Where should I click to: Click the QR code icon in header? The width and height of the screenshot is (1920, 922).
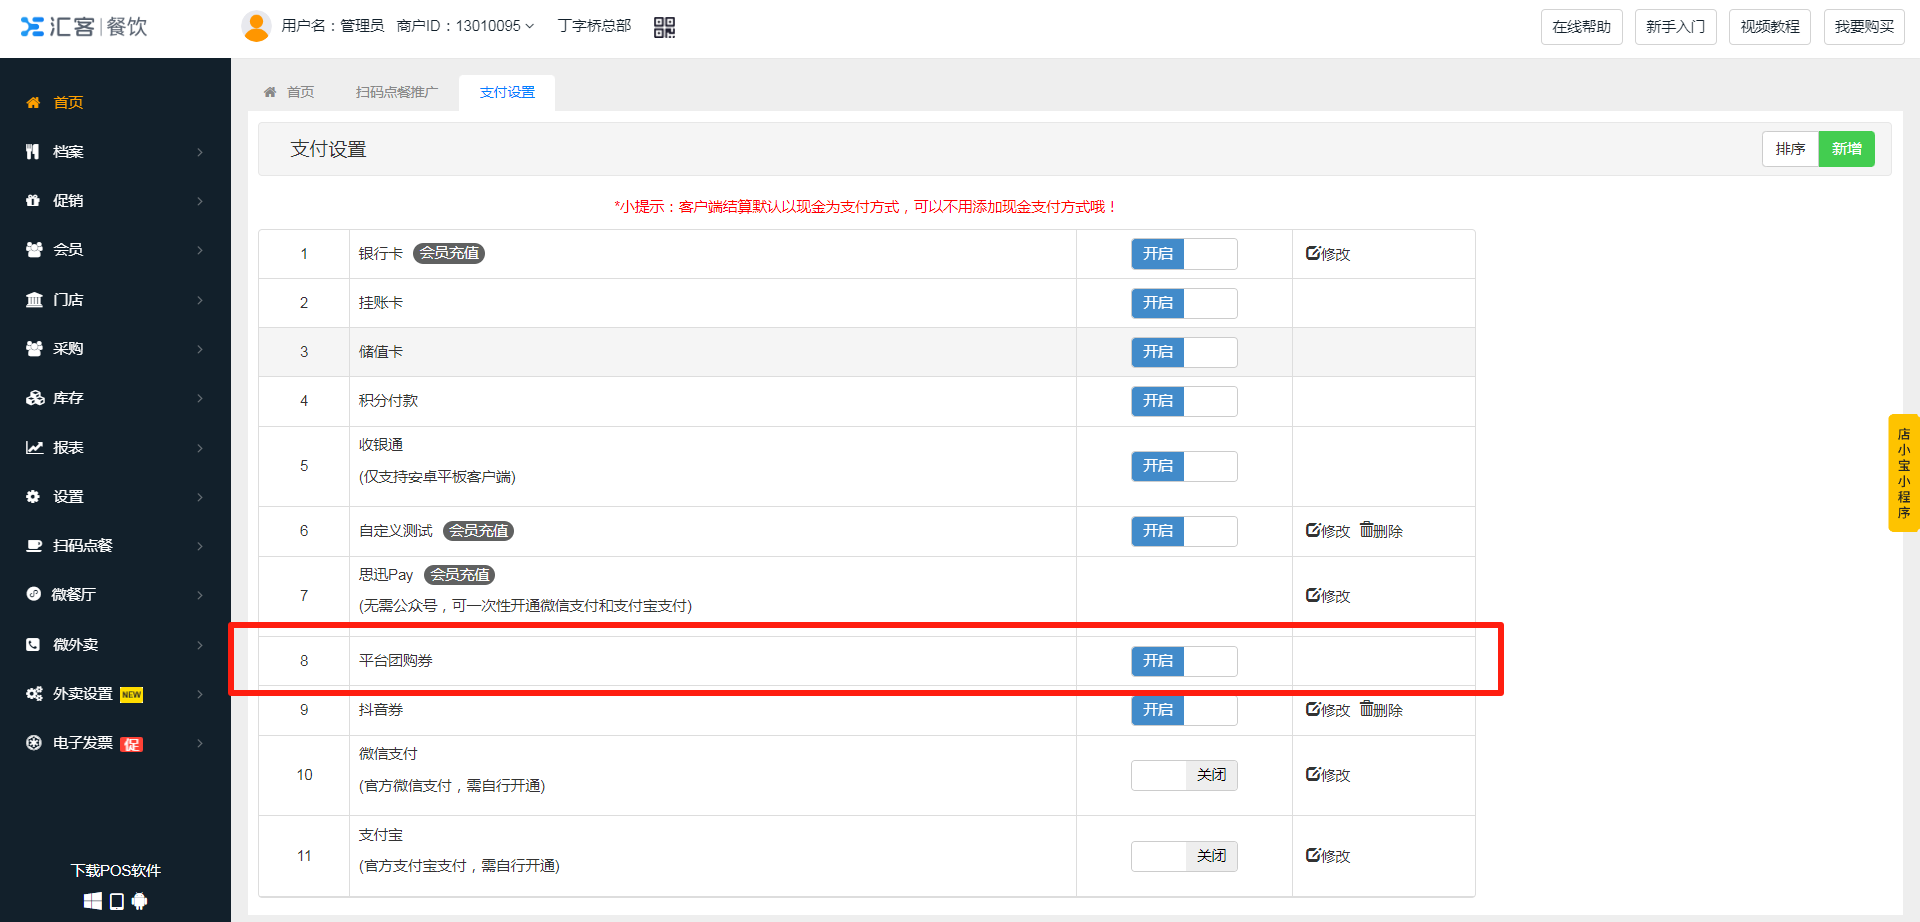point(664,27)
